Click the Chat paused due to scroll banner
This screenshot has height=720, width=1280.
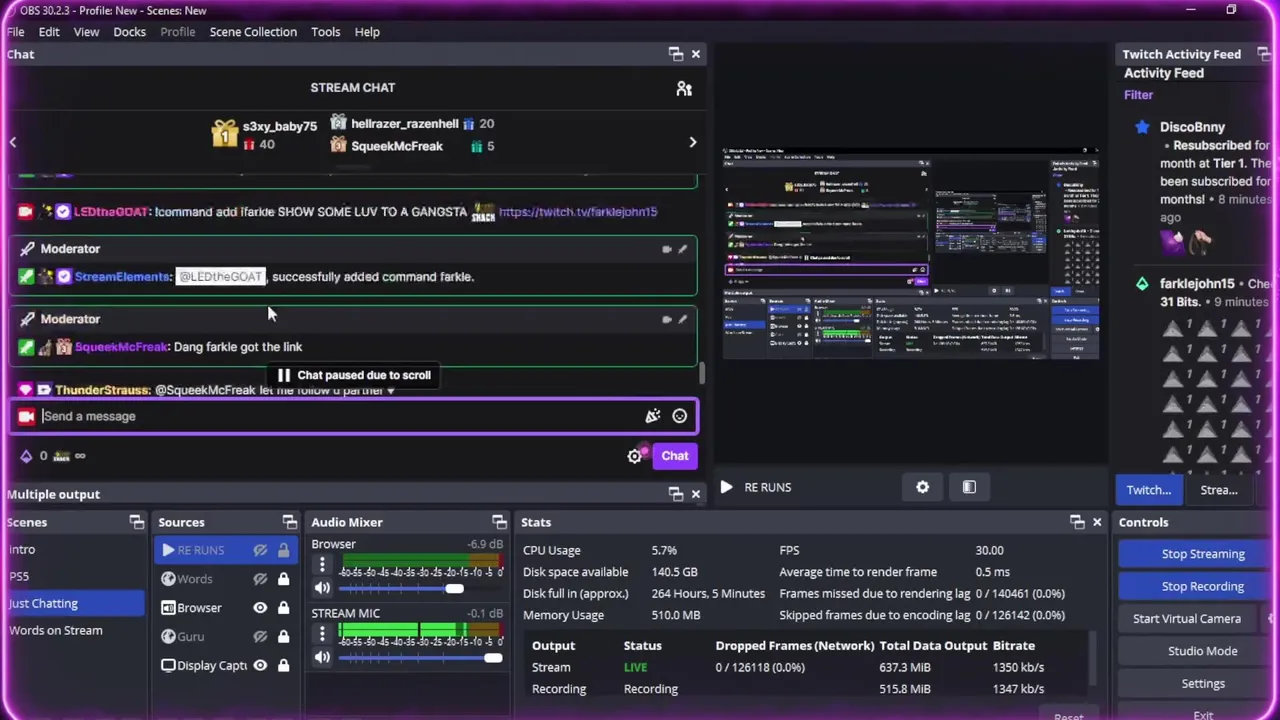point(353,375)
